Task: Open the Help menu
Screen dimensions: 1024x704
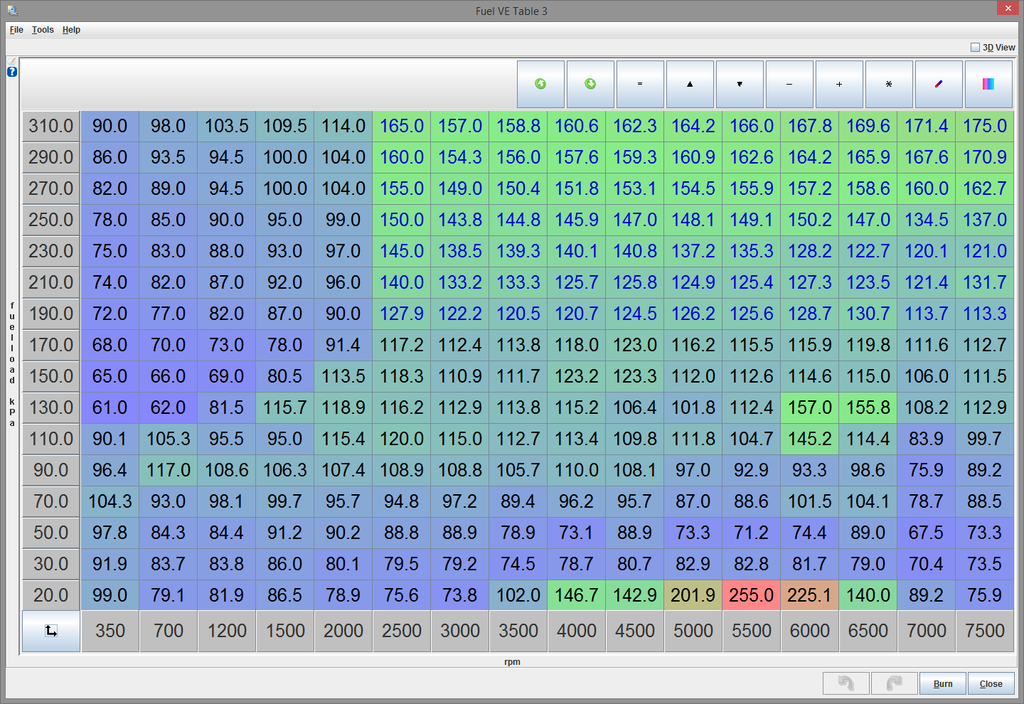Action: click(71, 30)
